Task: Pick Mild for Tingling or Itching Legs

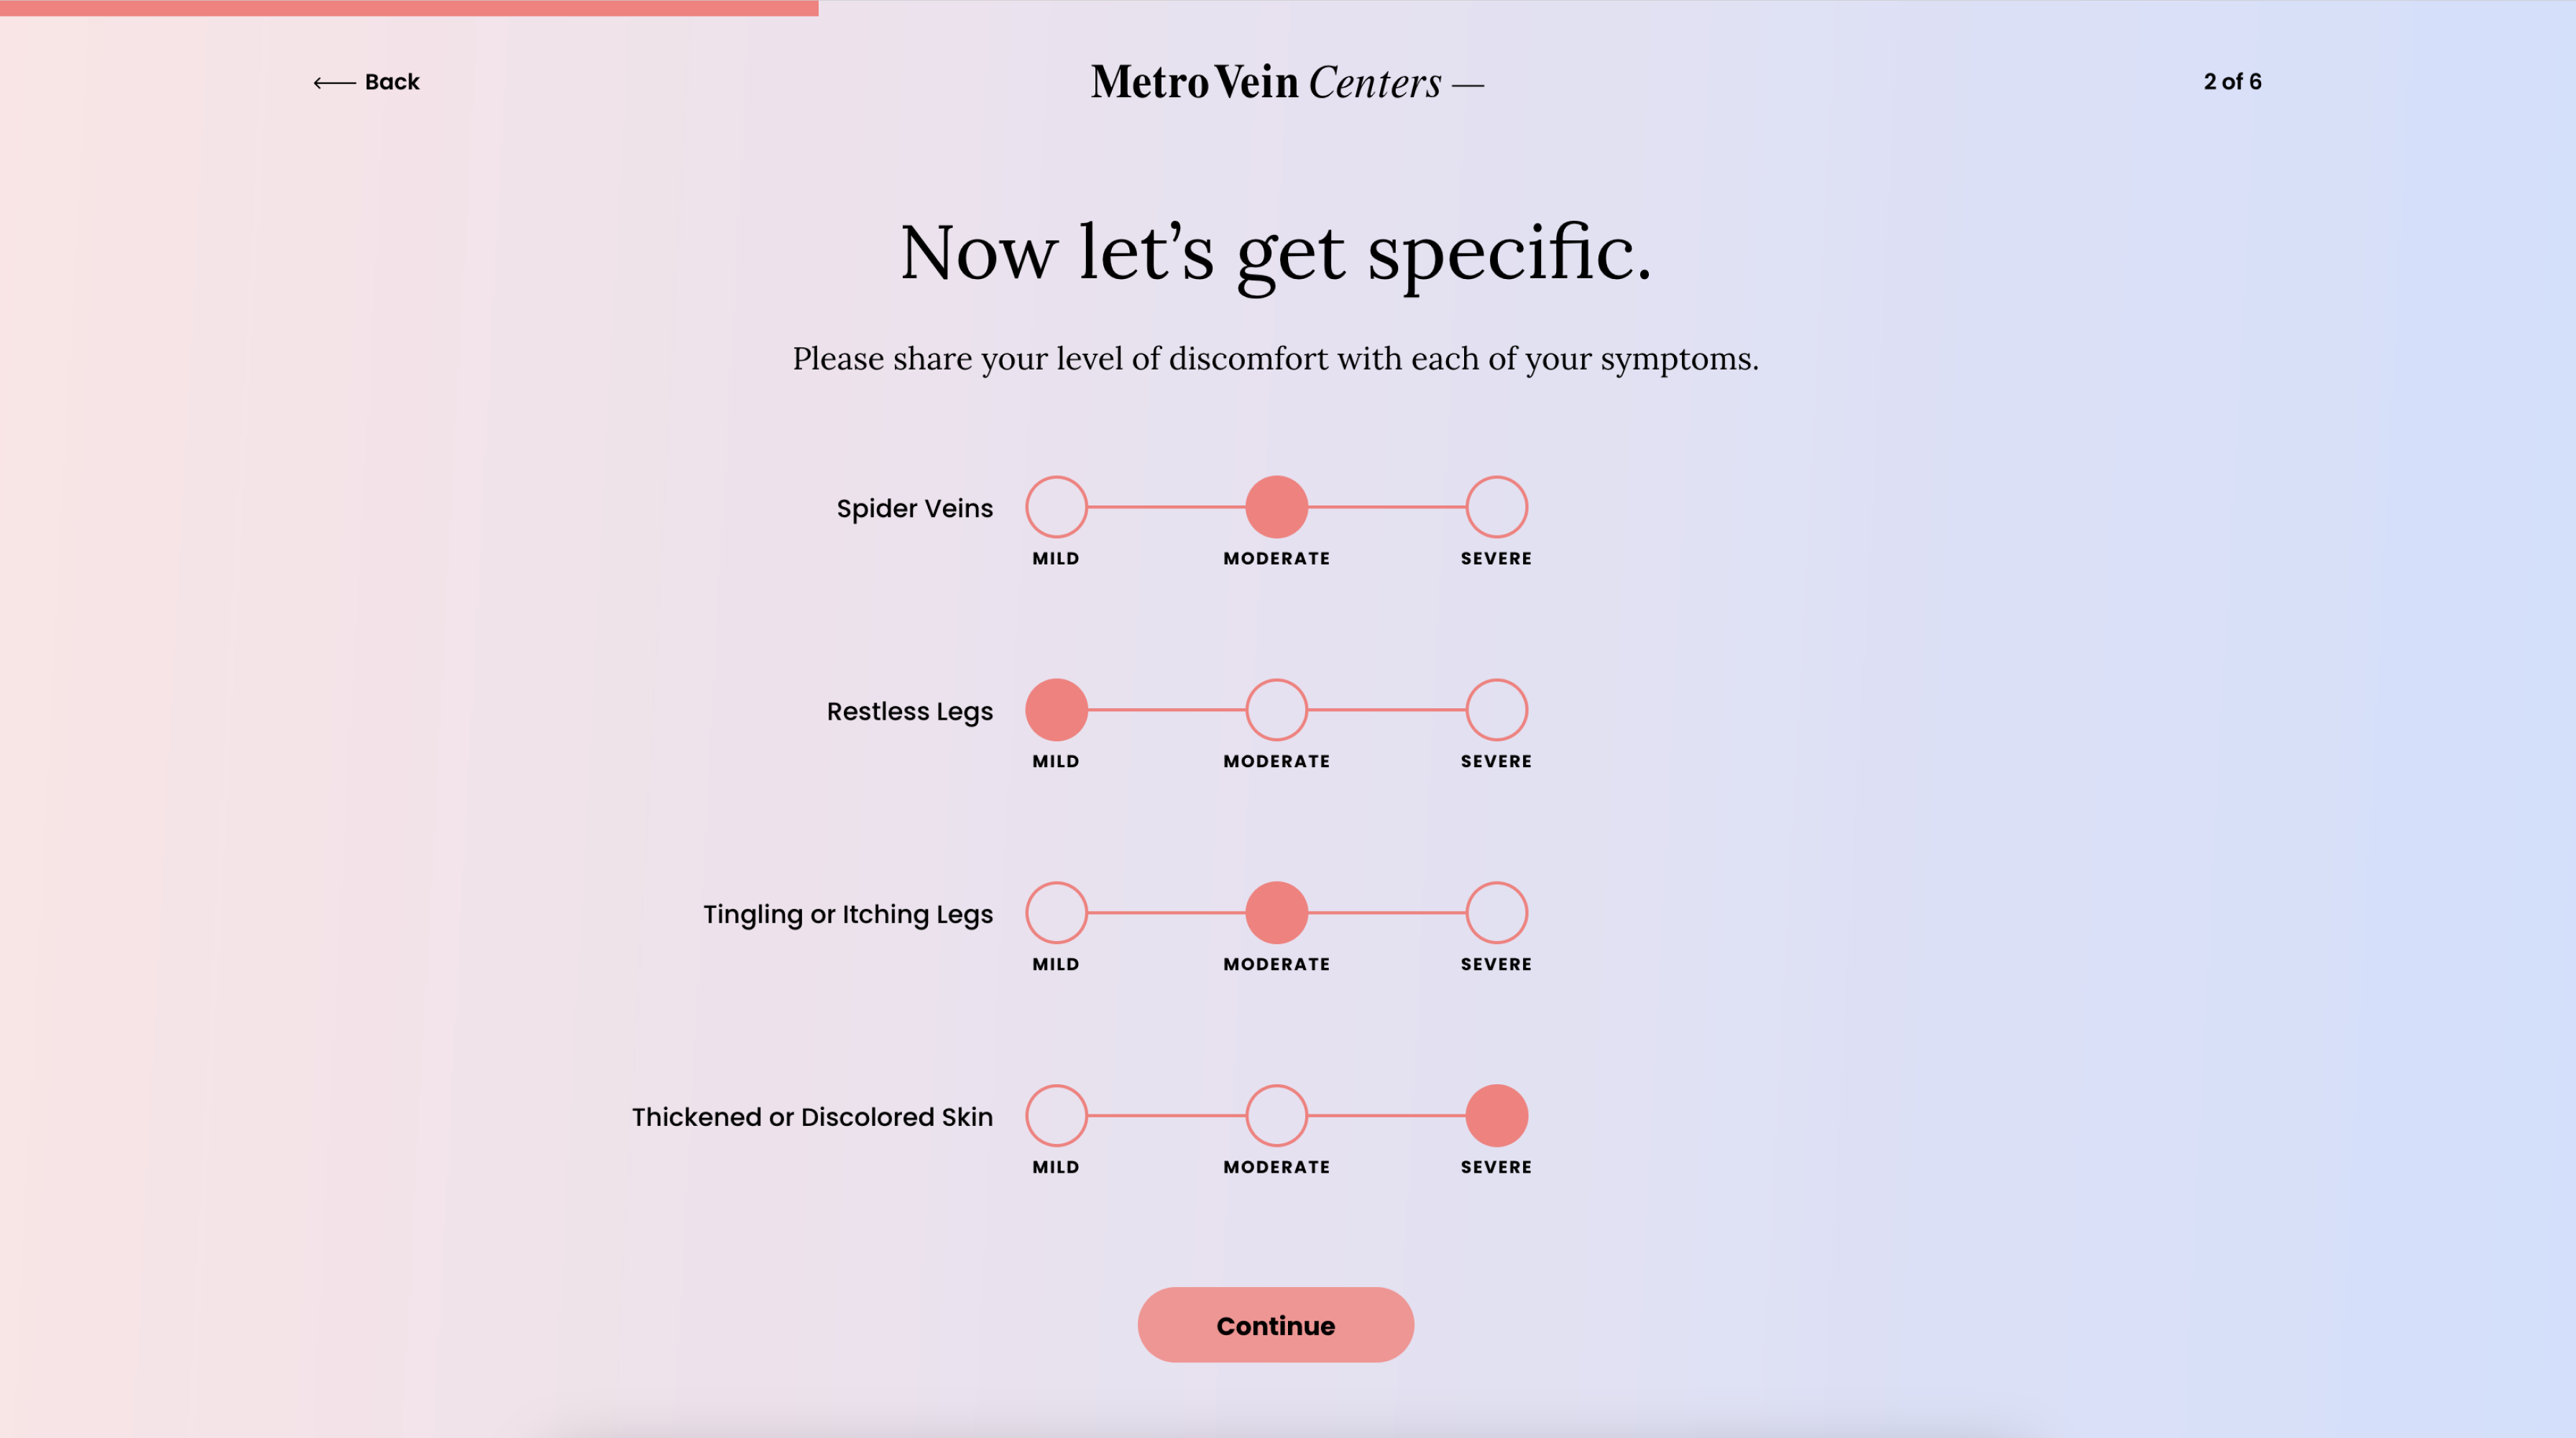Action: 1056,913
